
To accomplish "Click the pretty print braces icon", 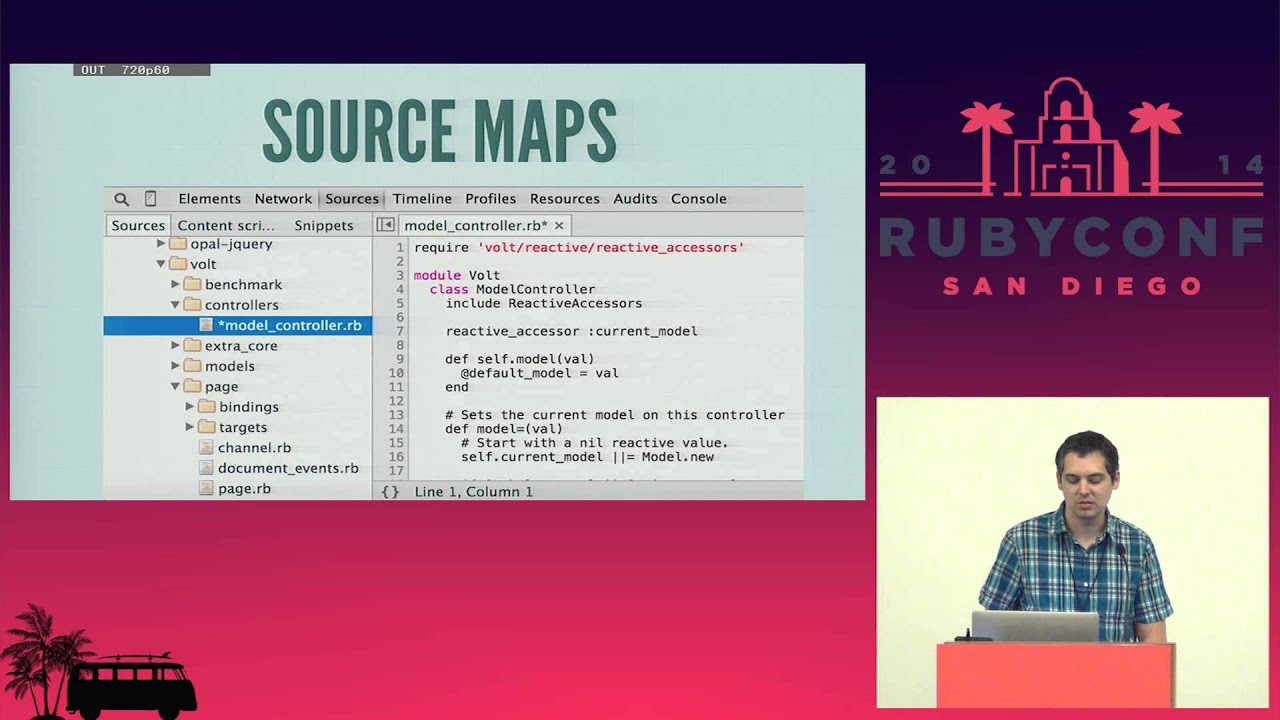I will [x=390, y=492].
